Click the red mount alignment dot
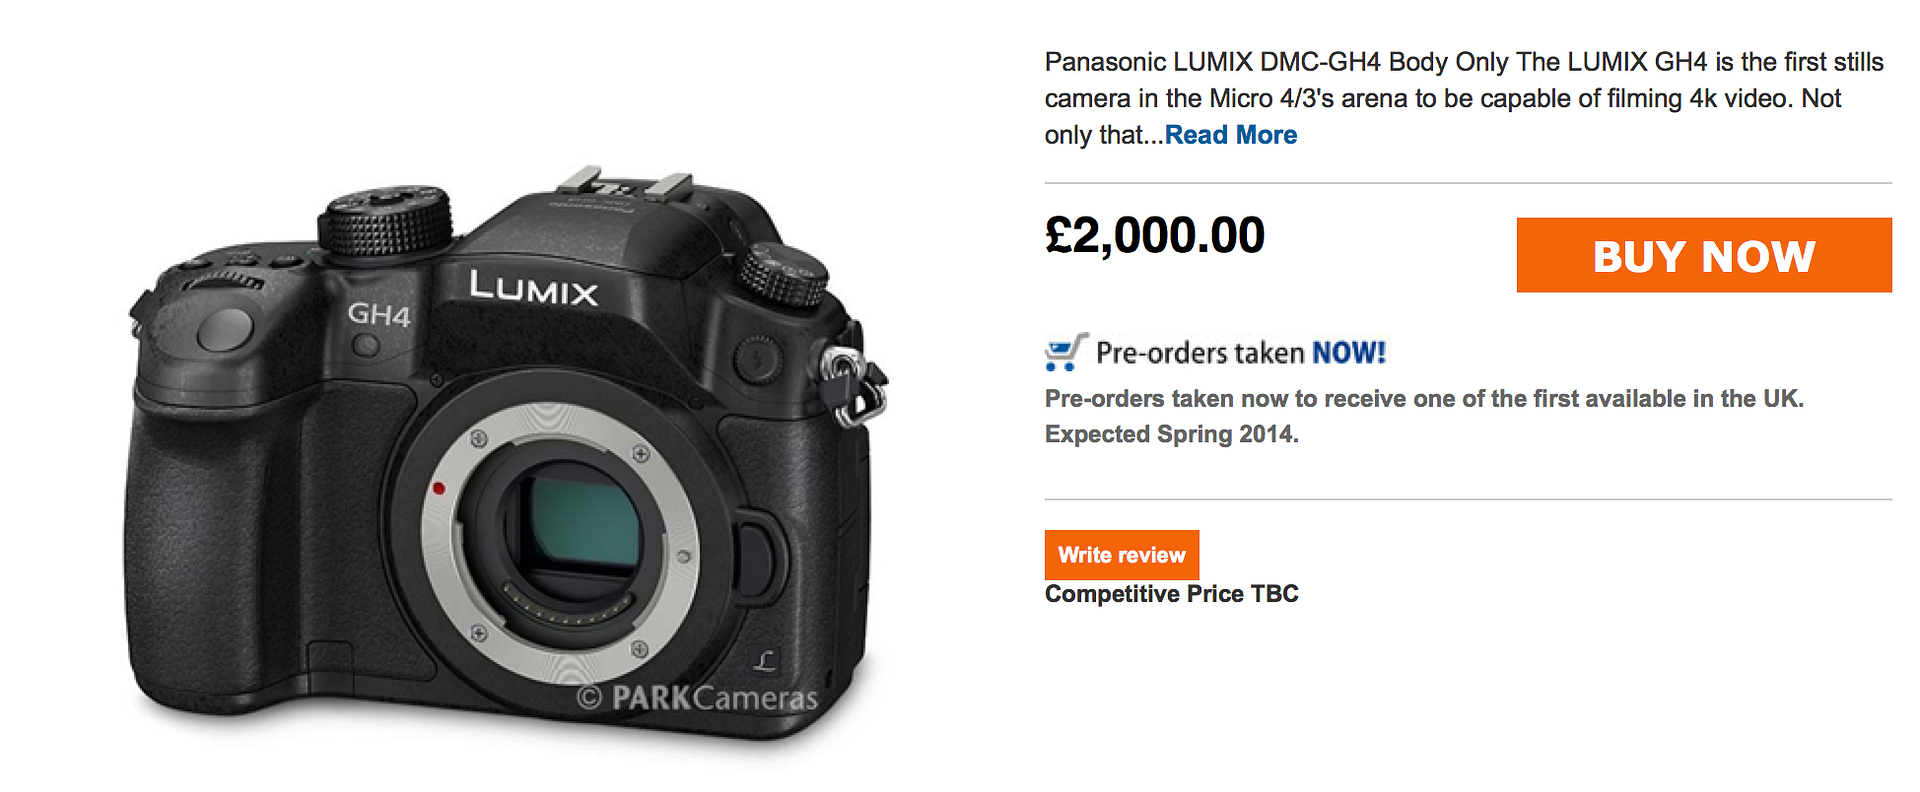Viewport: 1920px width, 792px height. click(438, 488)
